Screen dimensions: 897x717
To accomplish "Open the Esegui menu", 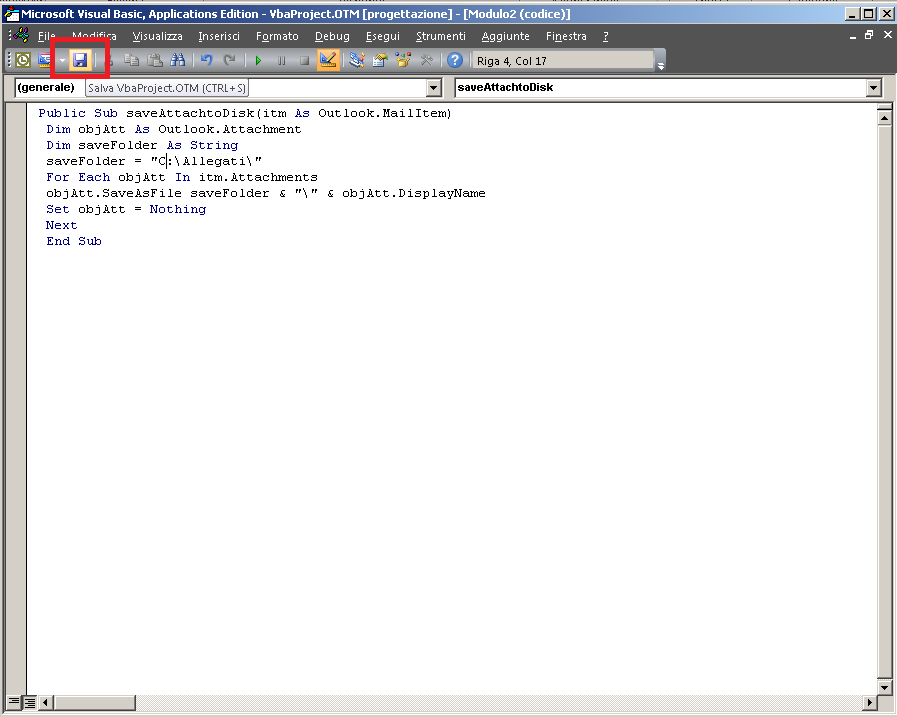I will pyautogui.click(x=383, y=37).
